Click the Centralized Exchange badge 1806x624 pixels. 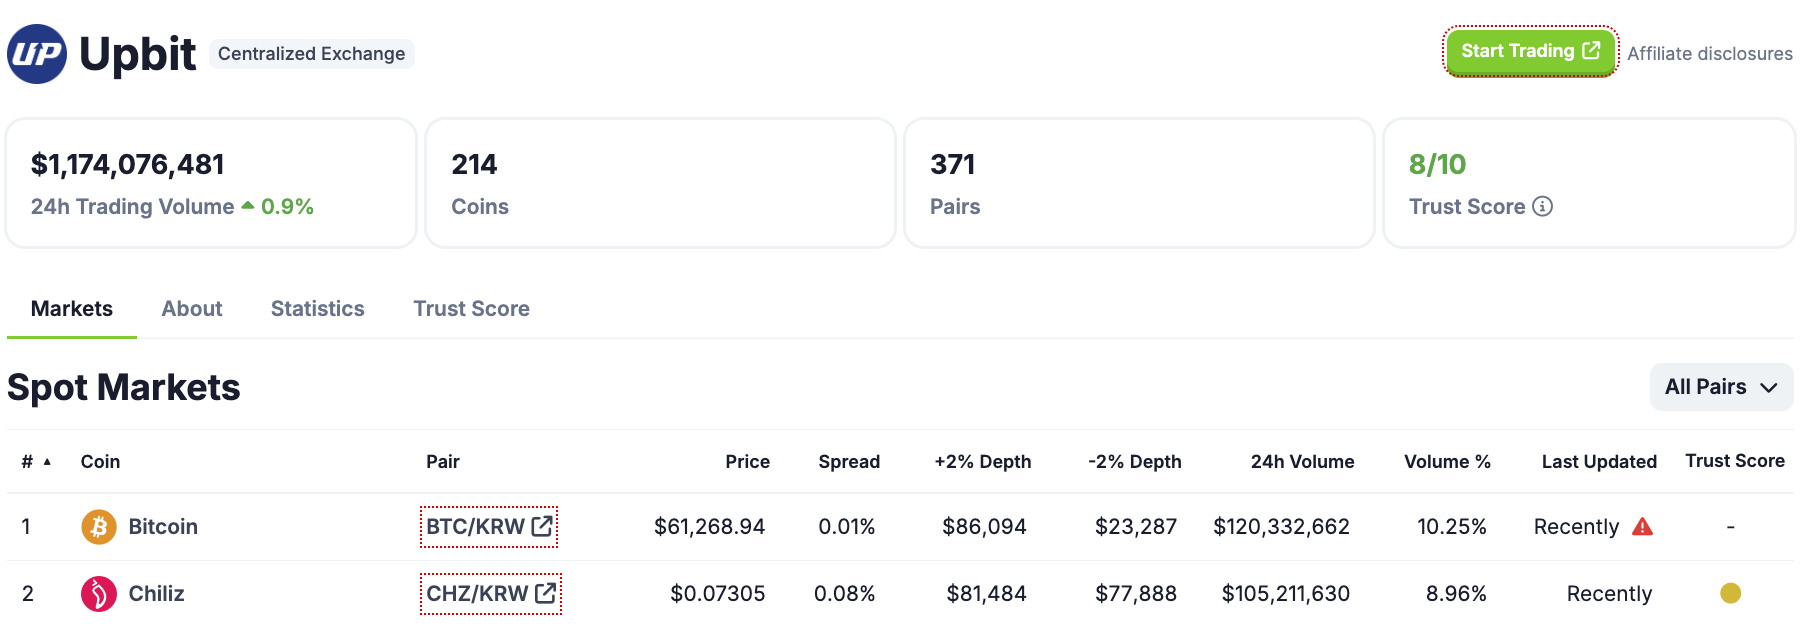312,54
